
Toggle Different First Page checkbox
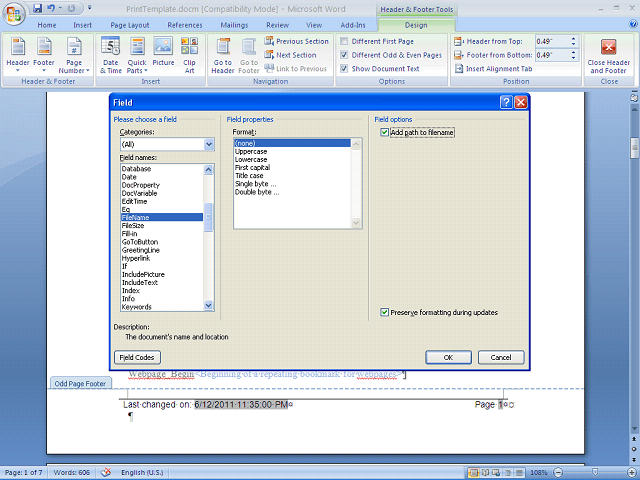click(x=344, y=41)
